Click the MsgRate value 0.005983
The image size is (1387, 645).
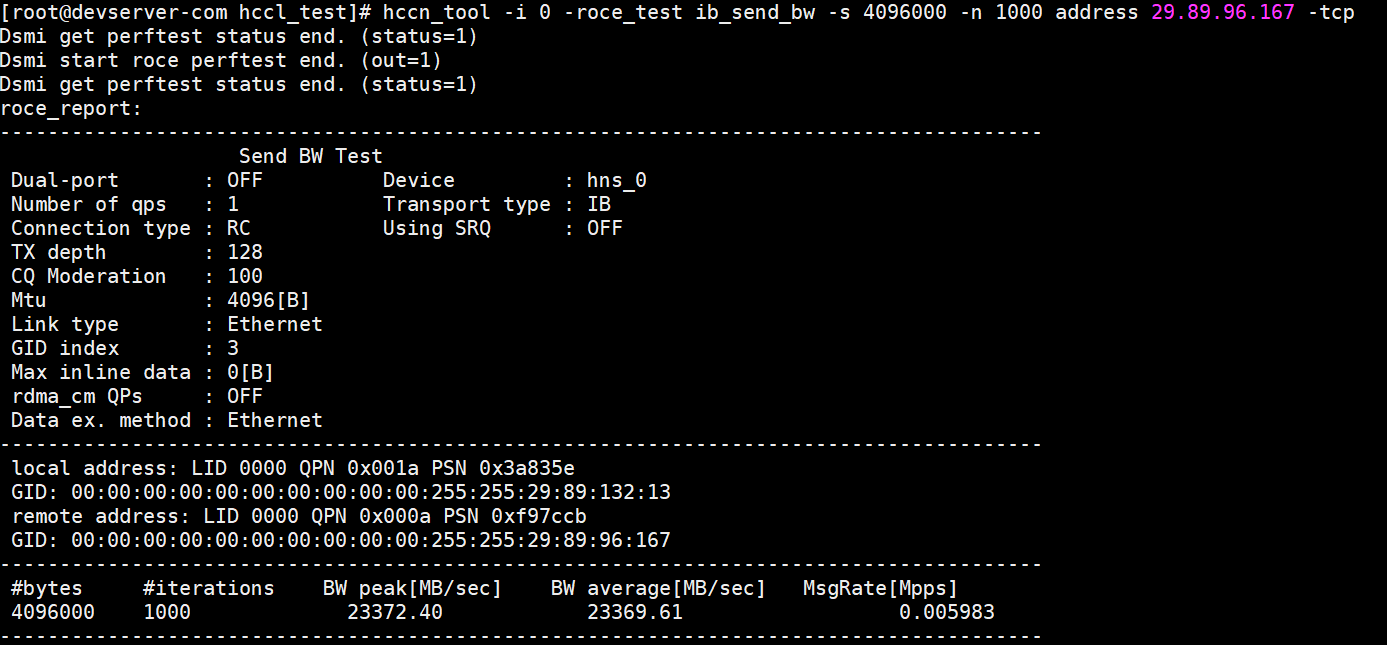pyautogui.click(x=946, y=612)
